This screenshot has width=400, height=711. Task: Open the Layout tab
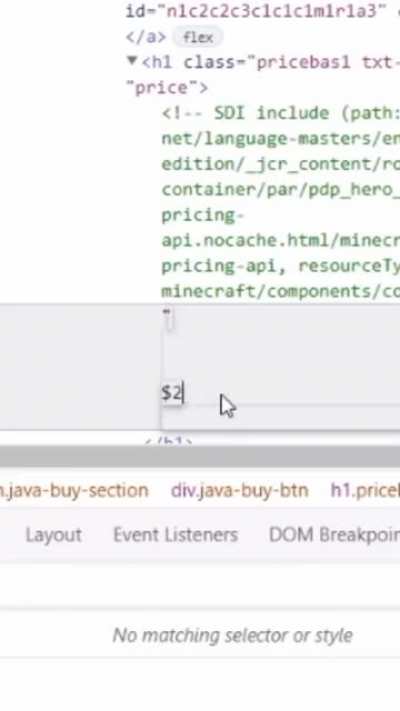coord(54,535)
